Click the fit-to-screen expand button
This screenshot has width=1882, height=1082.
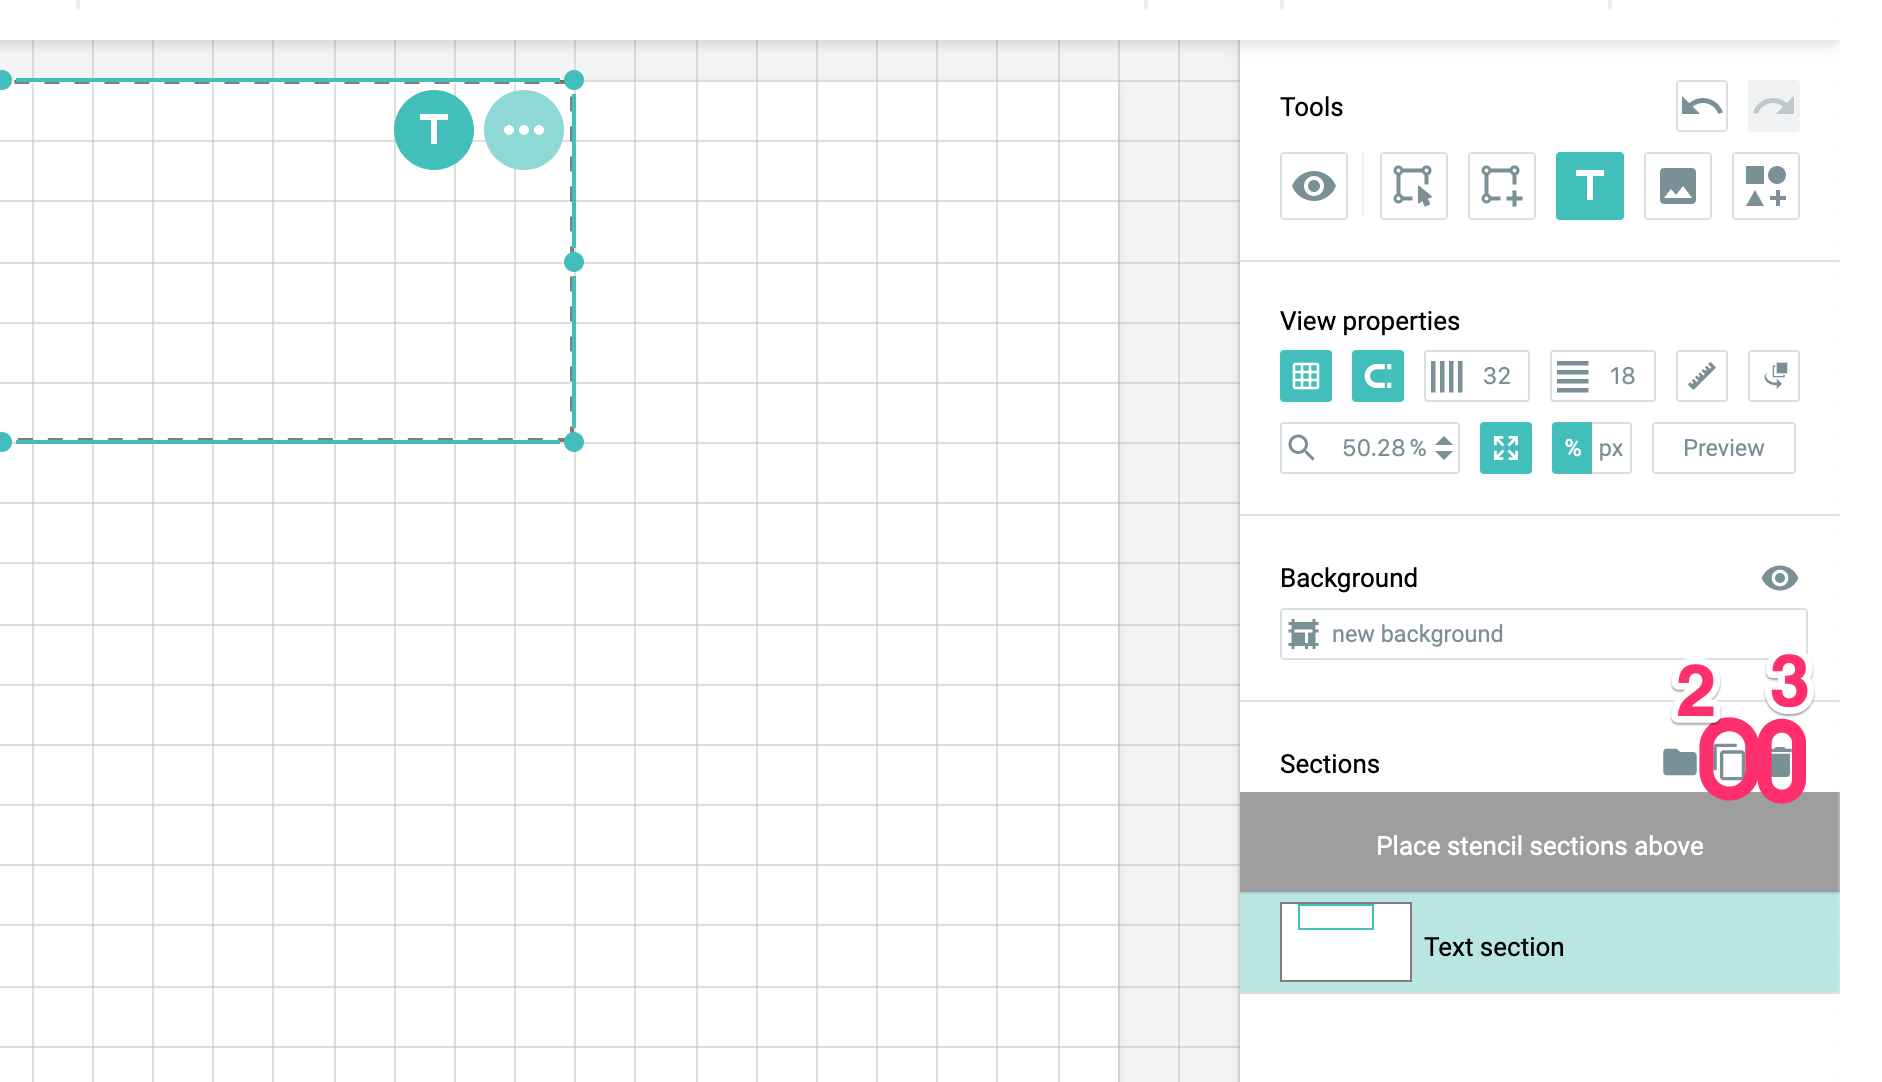1505,448
